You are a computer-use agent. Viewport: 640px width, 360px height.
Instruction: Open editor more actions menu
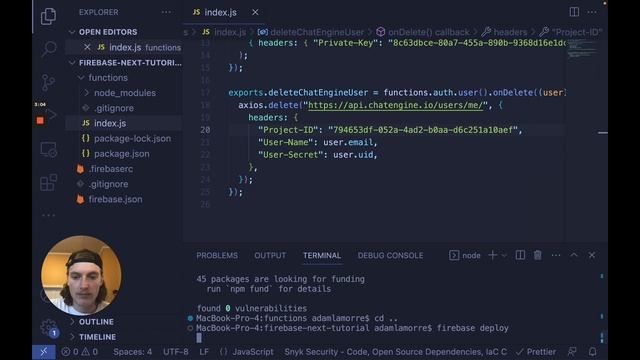[x=592, y=12]
